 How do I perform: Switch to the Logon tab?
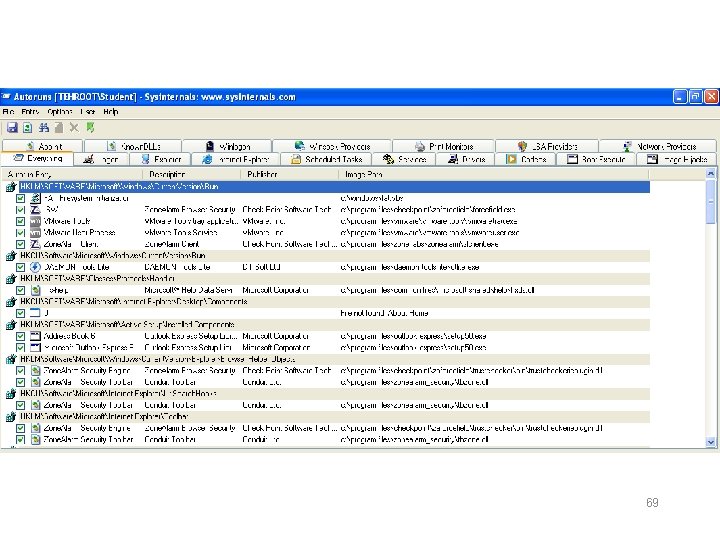click(x=101, y=159)
